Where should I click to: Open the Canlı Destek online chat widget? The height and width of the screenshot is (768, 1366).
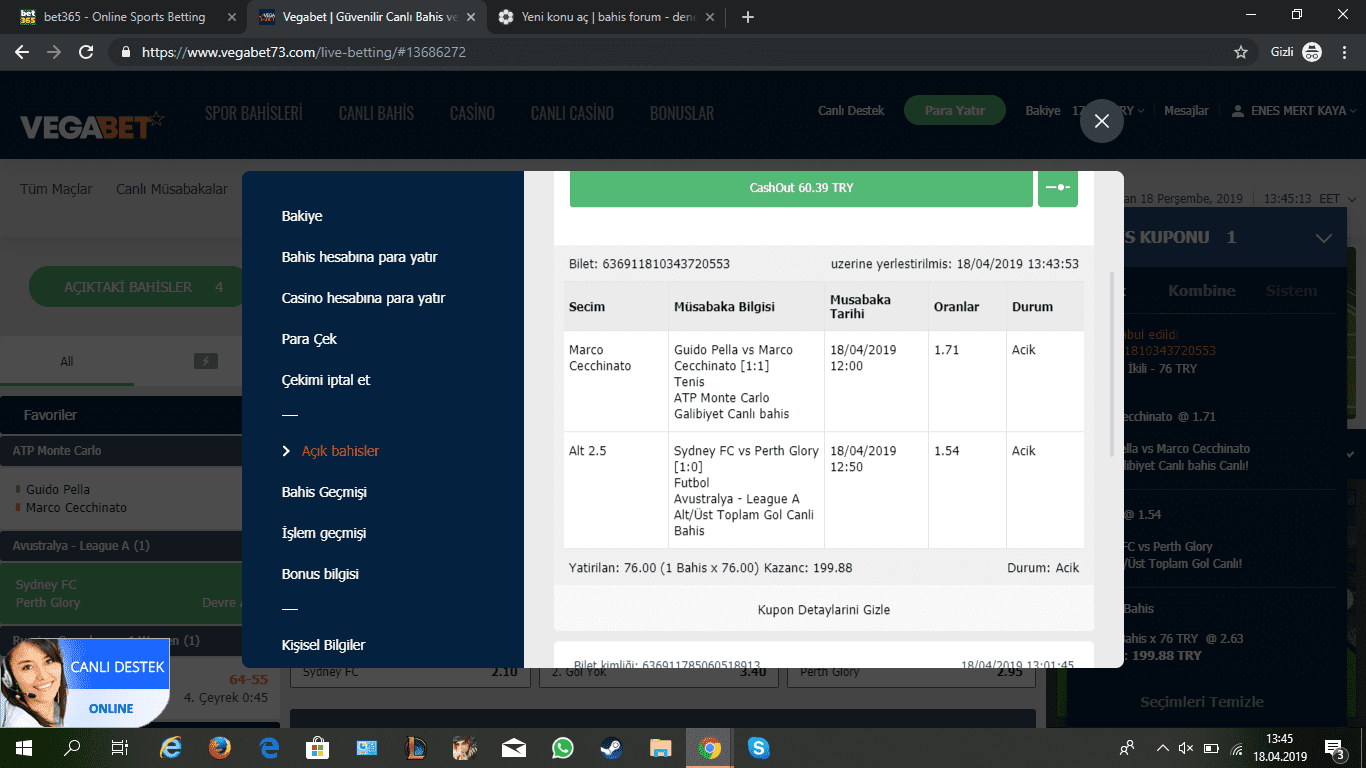coord(84,683)
